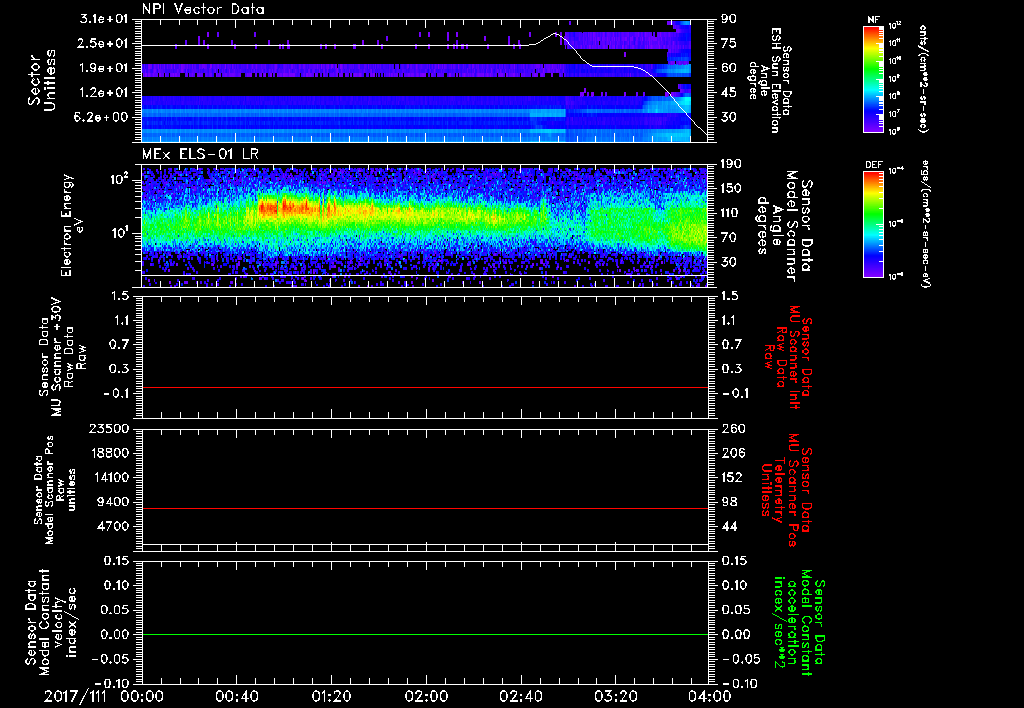Image resolution: width=1024 pixels, height=708 pixels.
Task: Click the red MU Scanner Int Raw Data label
Action: pos(790,356)
